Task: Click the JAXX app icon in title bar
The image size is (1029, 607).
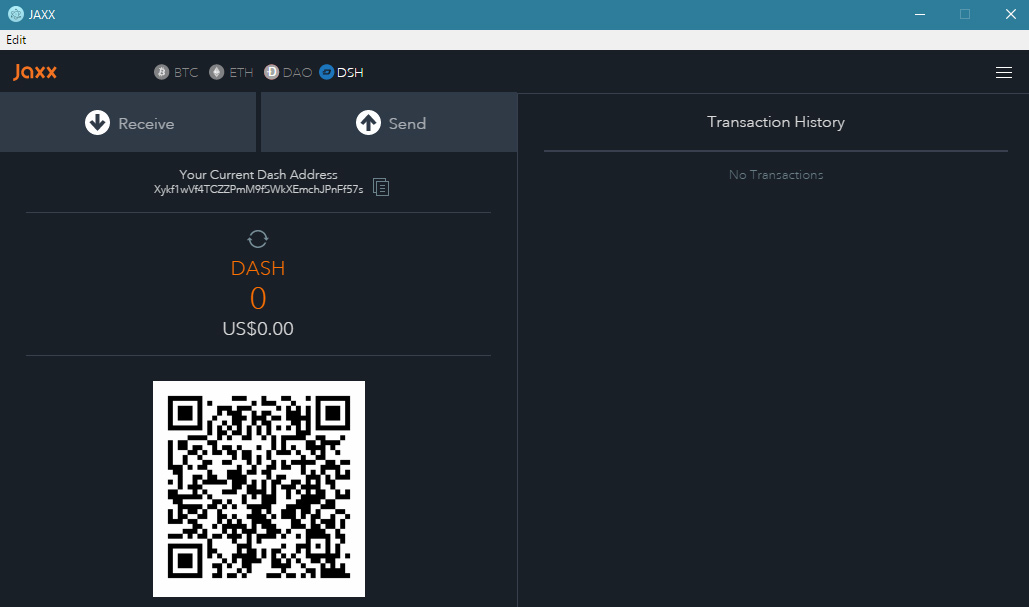Action: point(15,14)
